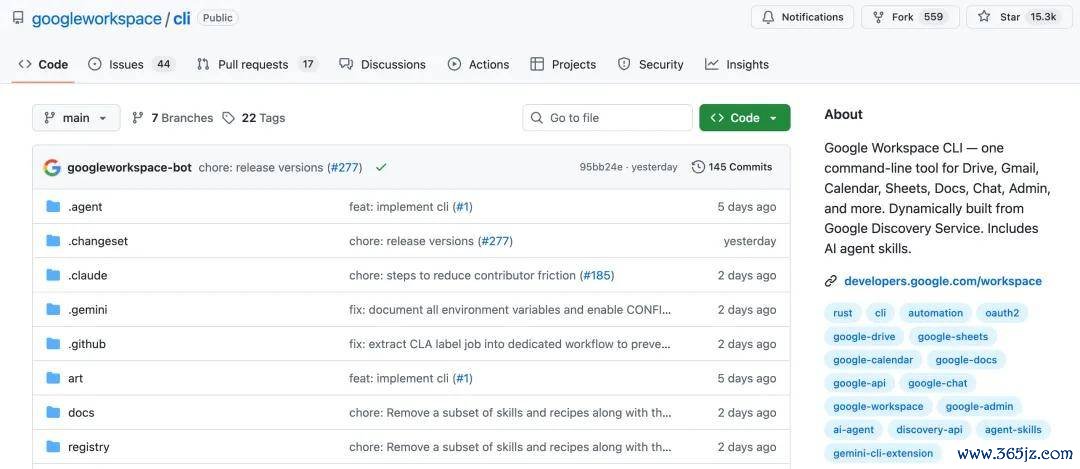Select the agent-skills topic tag
The width and height of the screenshot is (1080, 469).
(x=1013, y=430)
